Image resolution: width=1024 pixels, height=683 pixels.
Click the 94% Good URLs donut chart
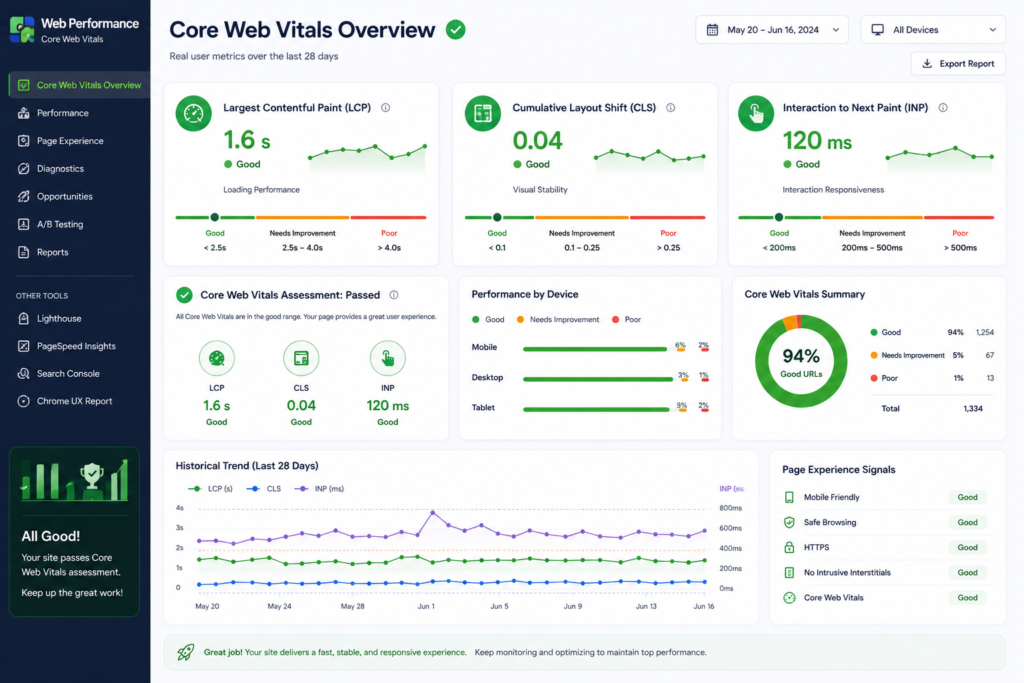click(801, 361)
